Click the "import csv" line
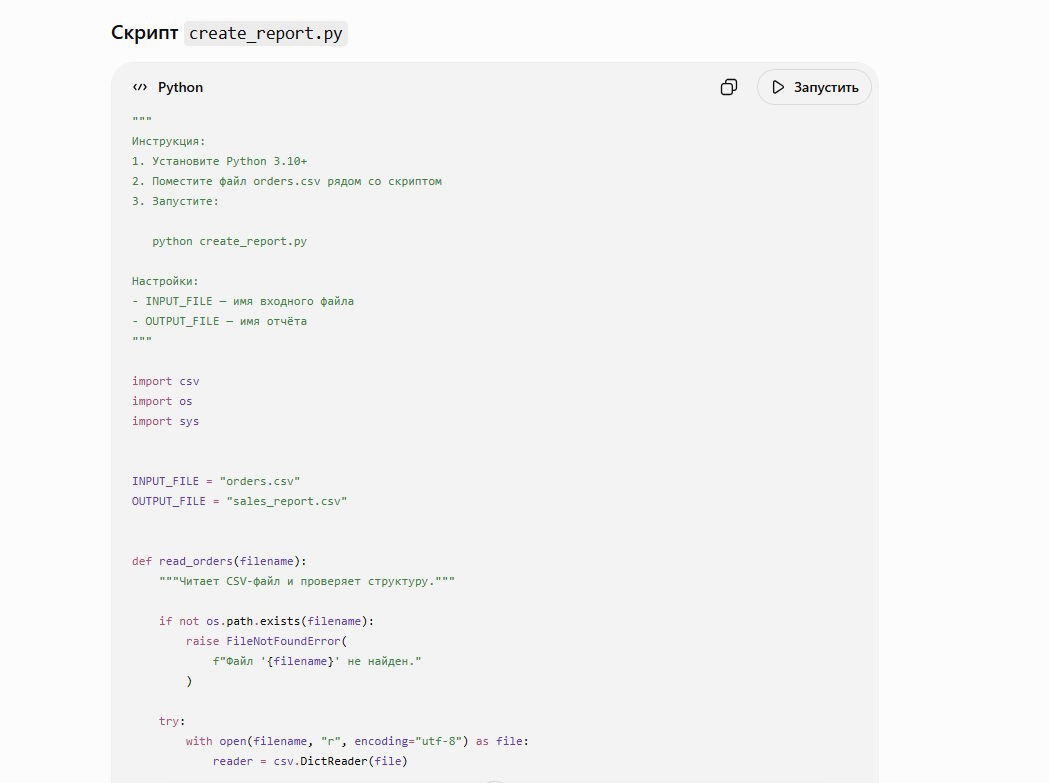1049x783 pixels. click(165, 381)
